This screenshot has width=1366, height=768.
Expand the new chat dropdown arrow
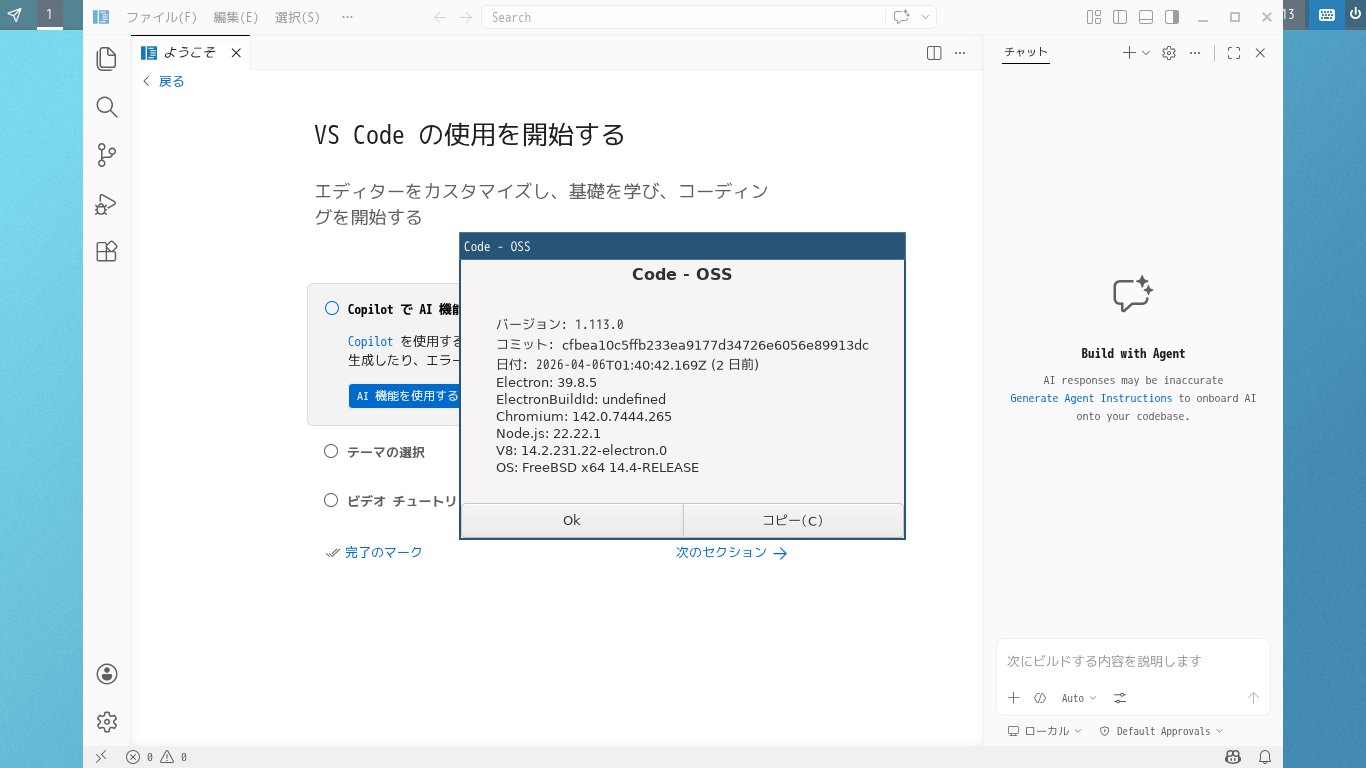point(1146,53)
